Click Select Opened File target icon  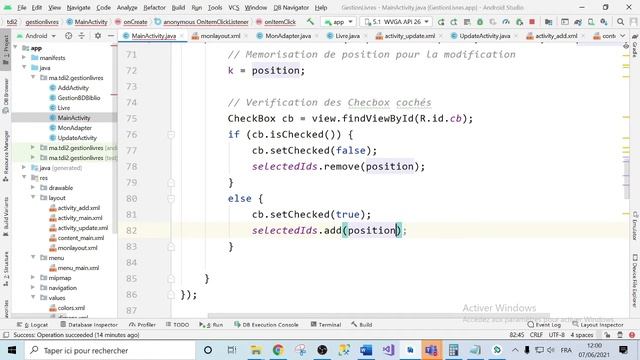69,36
